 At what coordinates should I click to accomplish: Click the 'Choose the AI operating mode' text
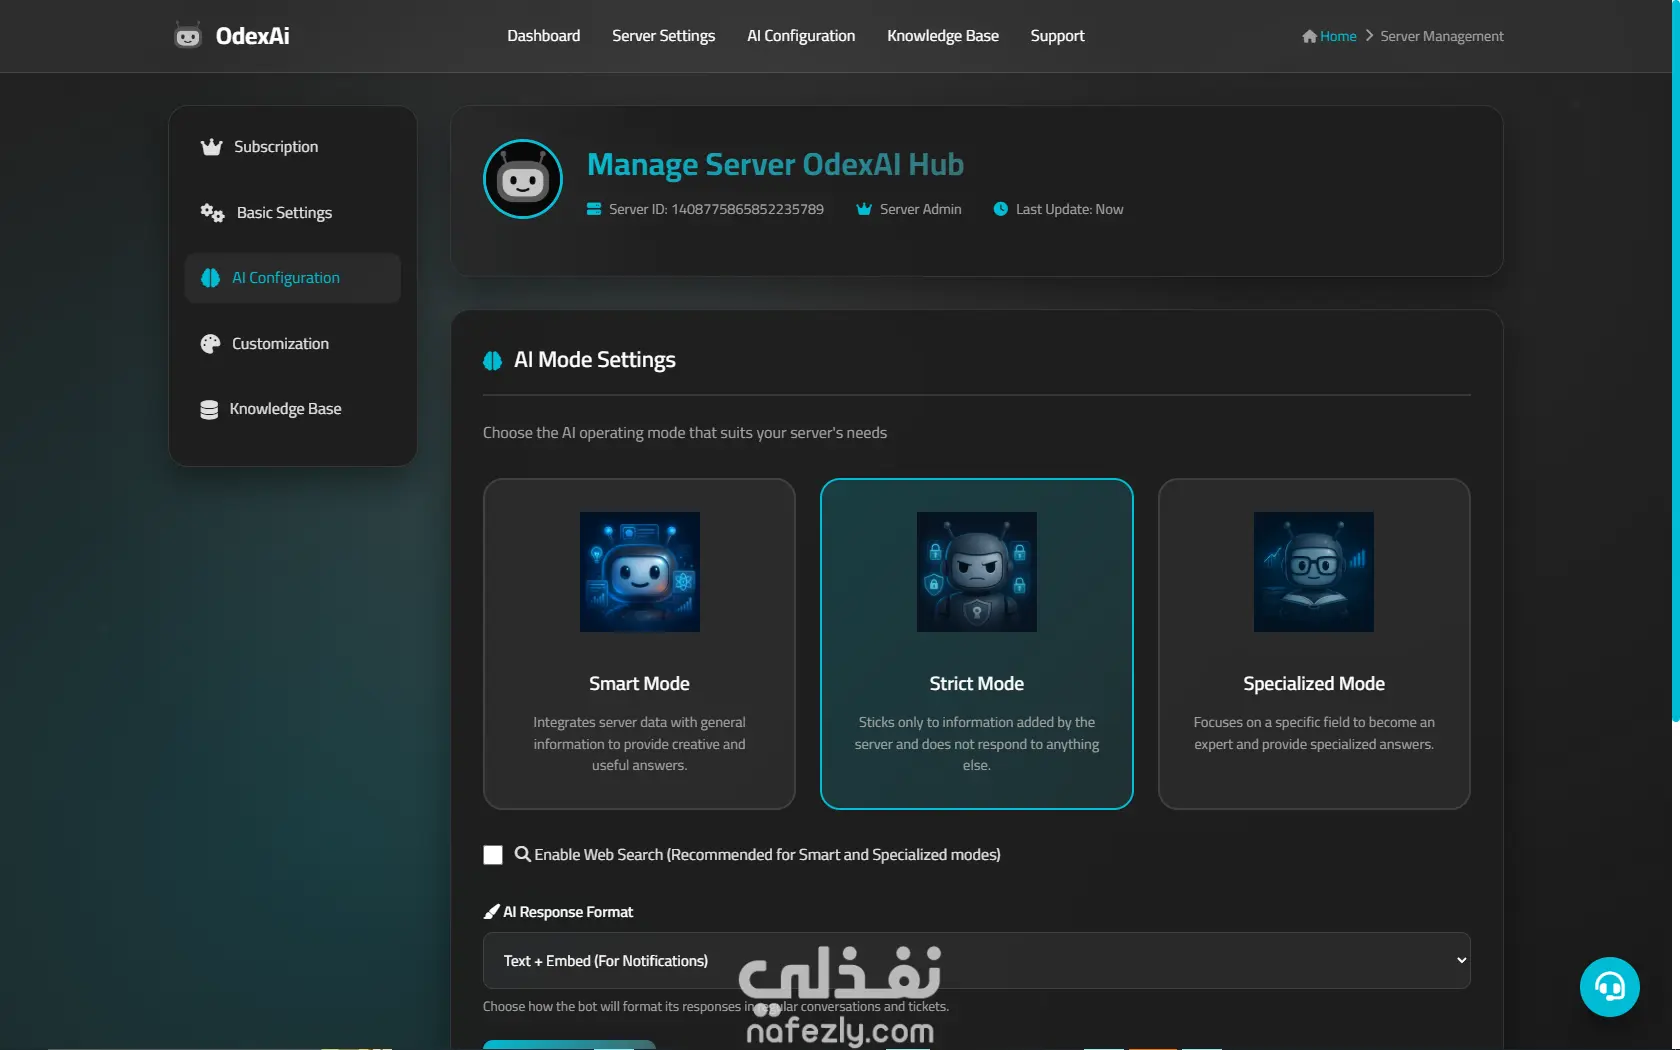click(x=685, y=433)
